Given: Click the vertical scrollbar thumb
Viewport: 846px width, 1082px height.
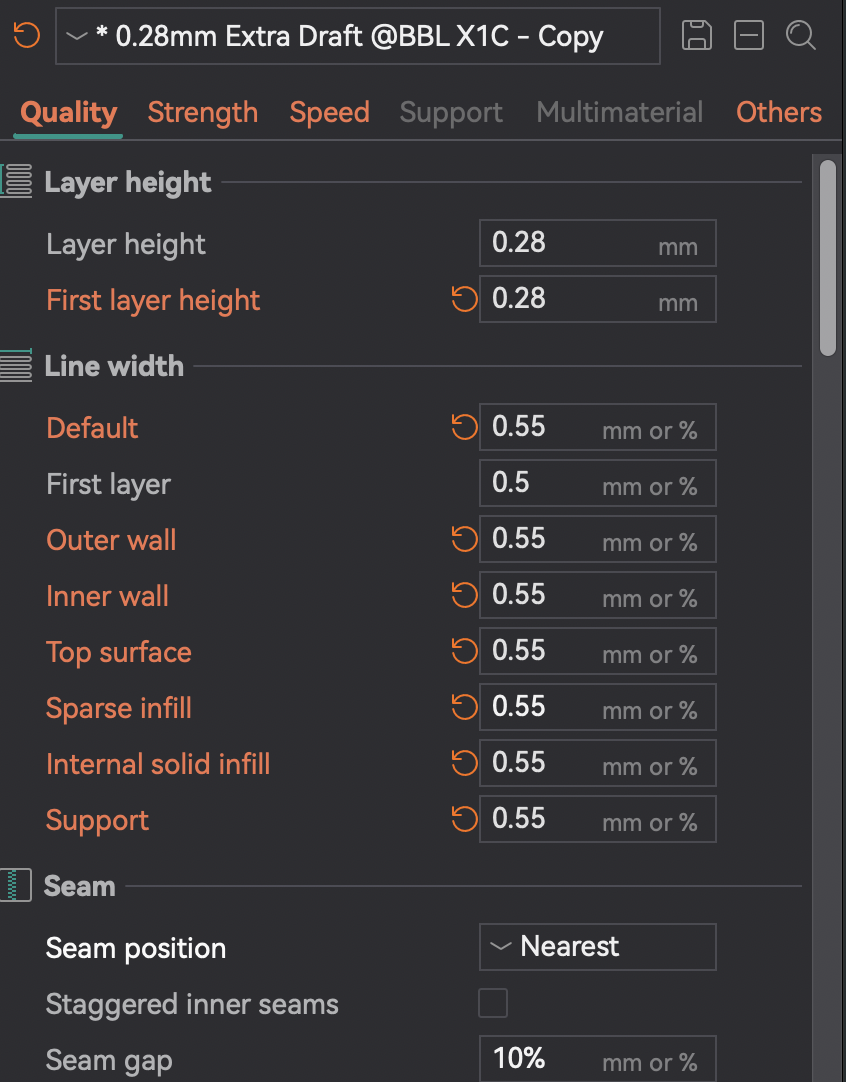Looking at the screenshot, I should pyautogui.click(x=827, y=257).
